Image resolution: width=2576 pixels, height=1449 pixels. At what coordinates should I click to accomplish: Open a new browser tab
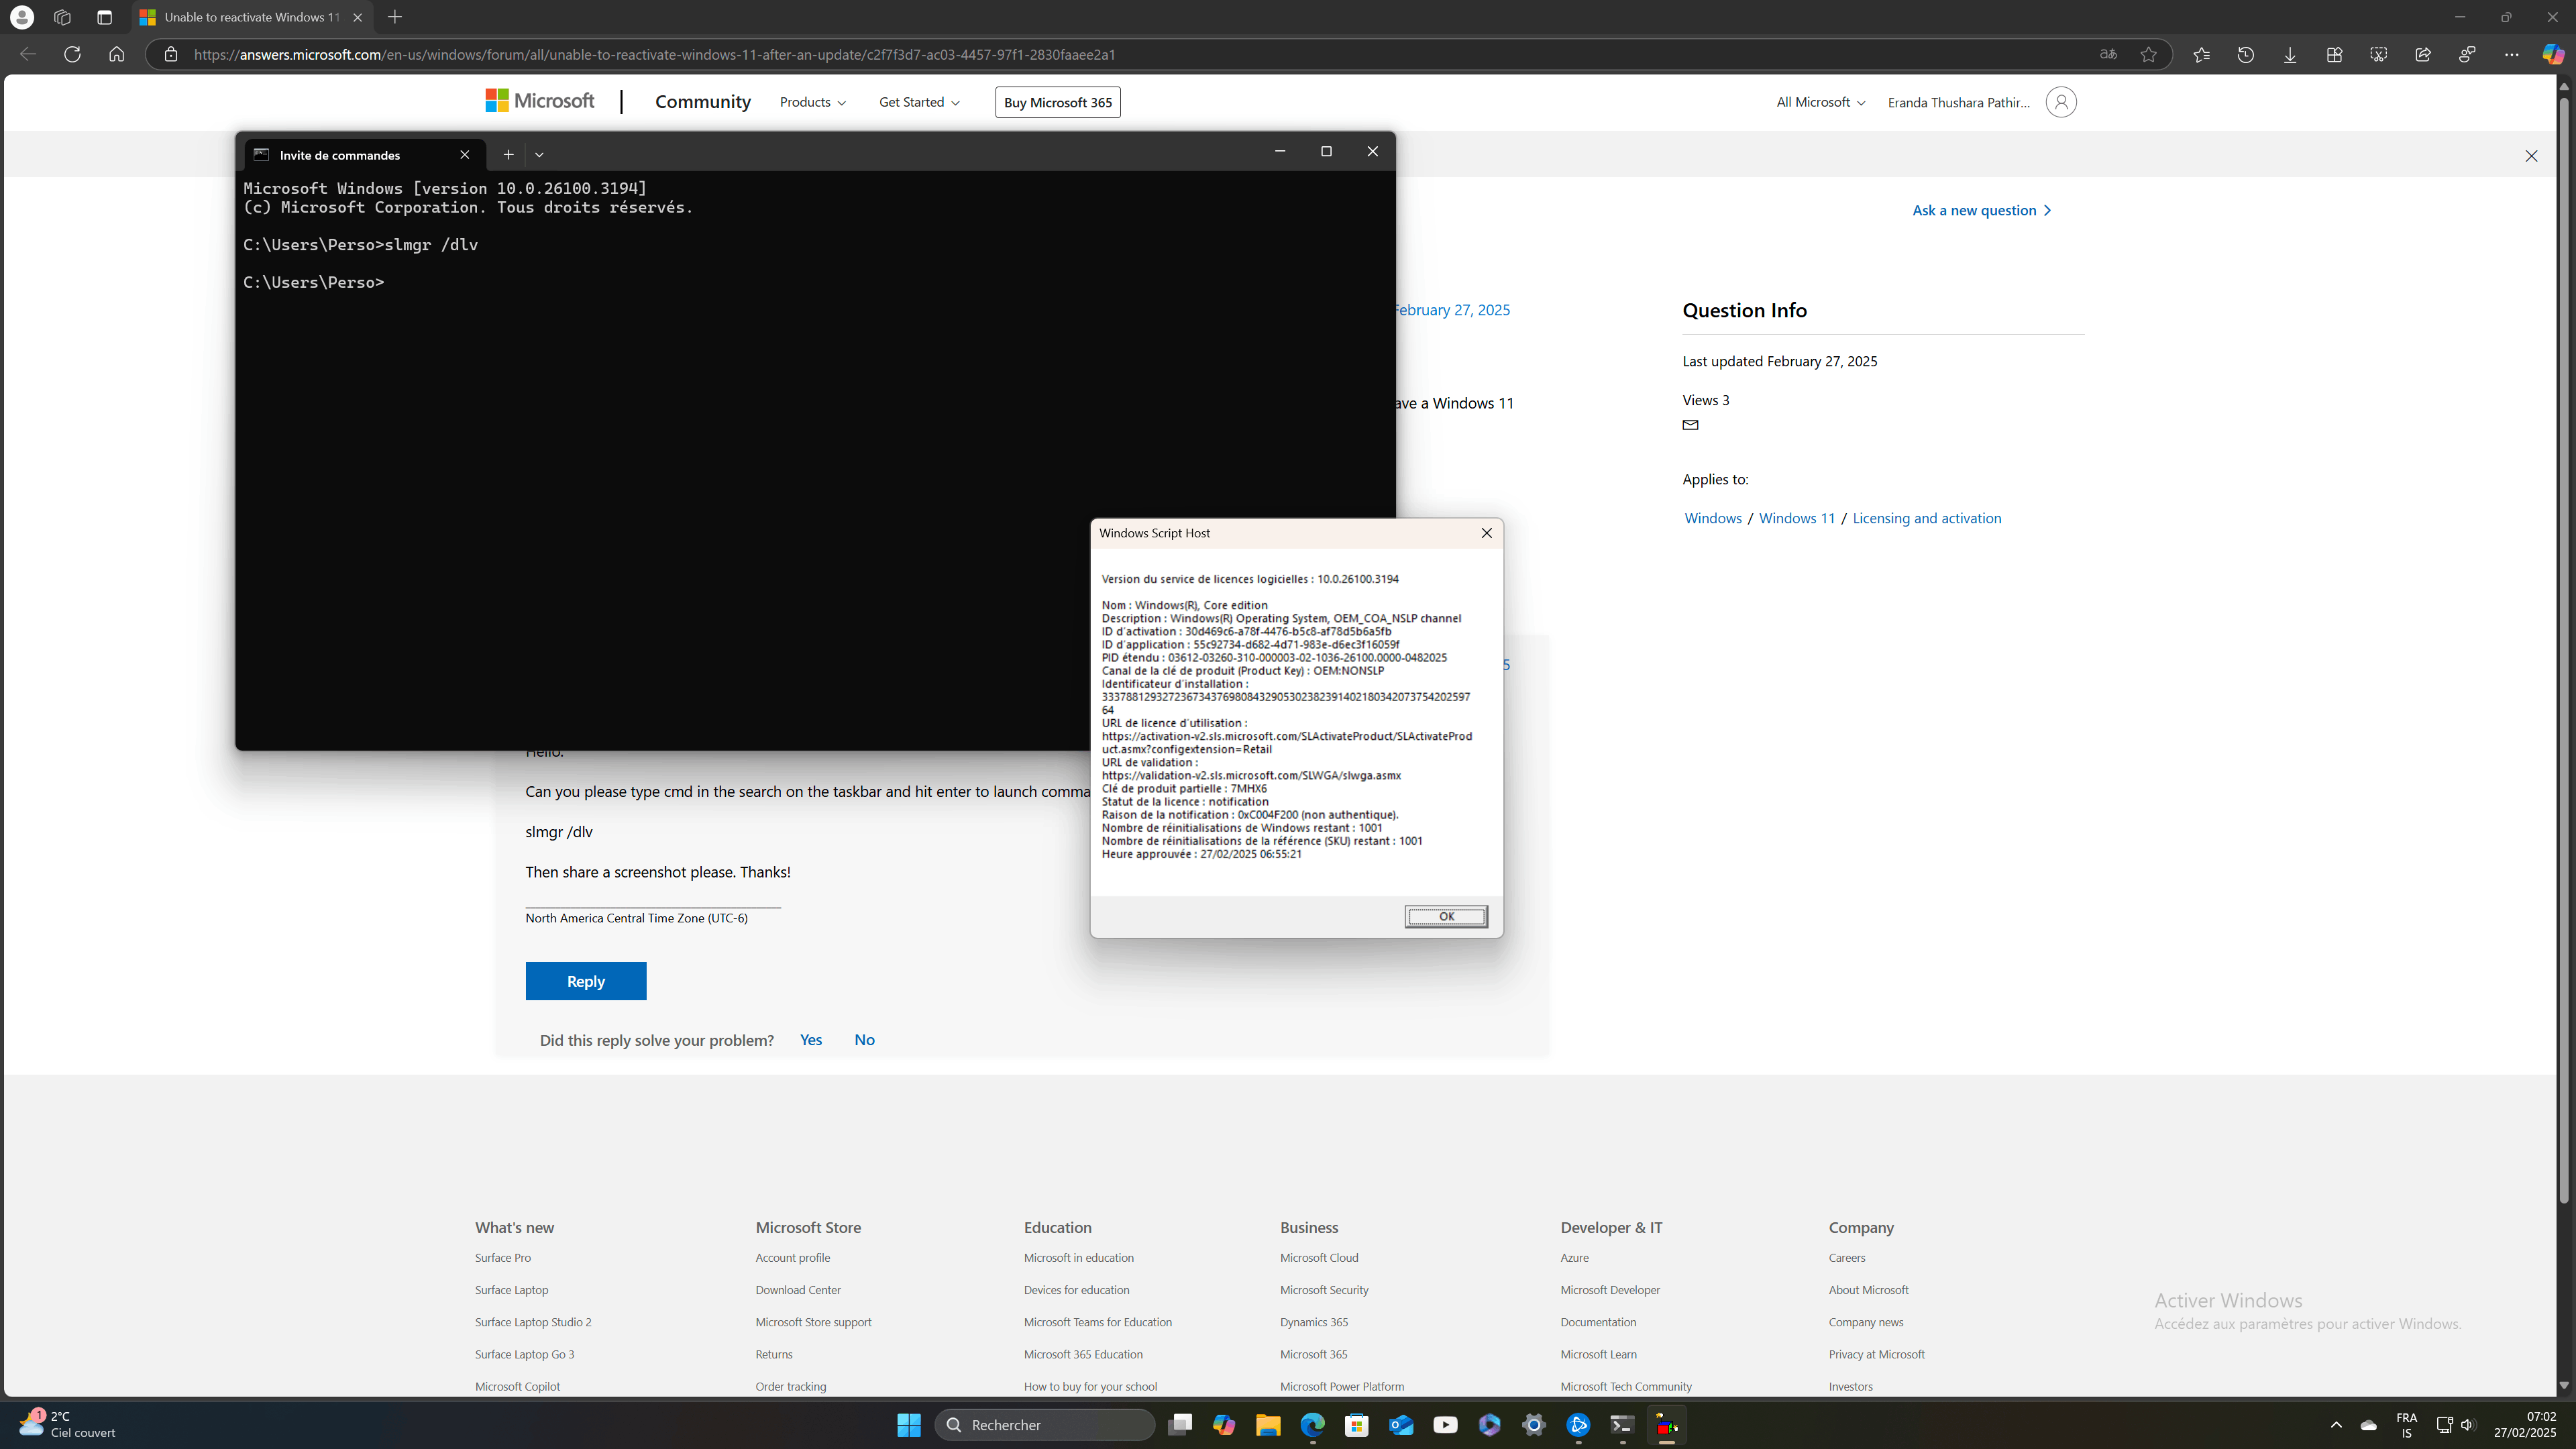coord(395,17)
